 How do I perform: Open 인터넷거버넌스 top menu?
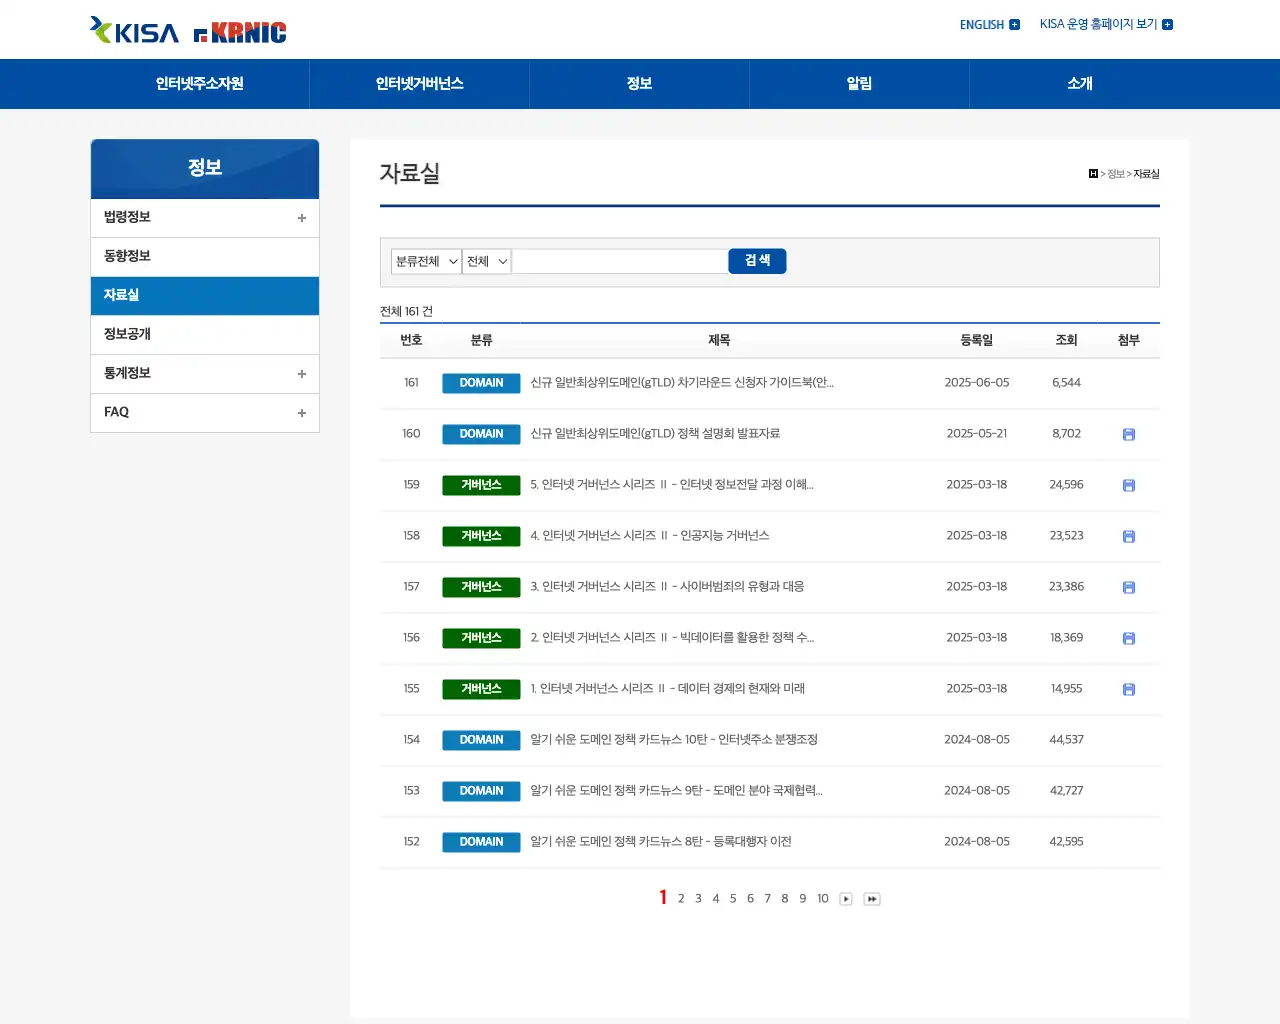420,84
